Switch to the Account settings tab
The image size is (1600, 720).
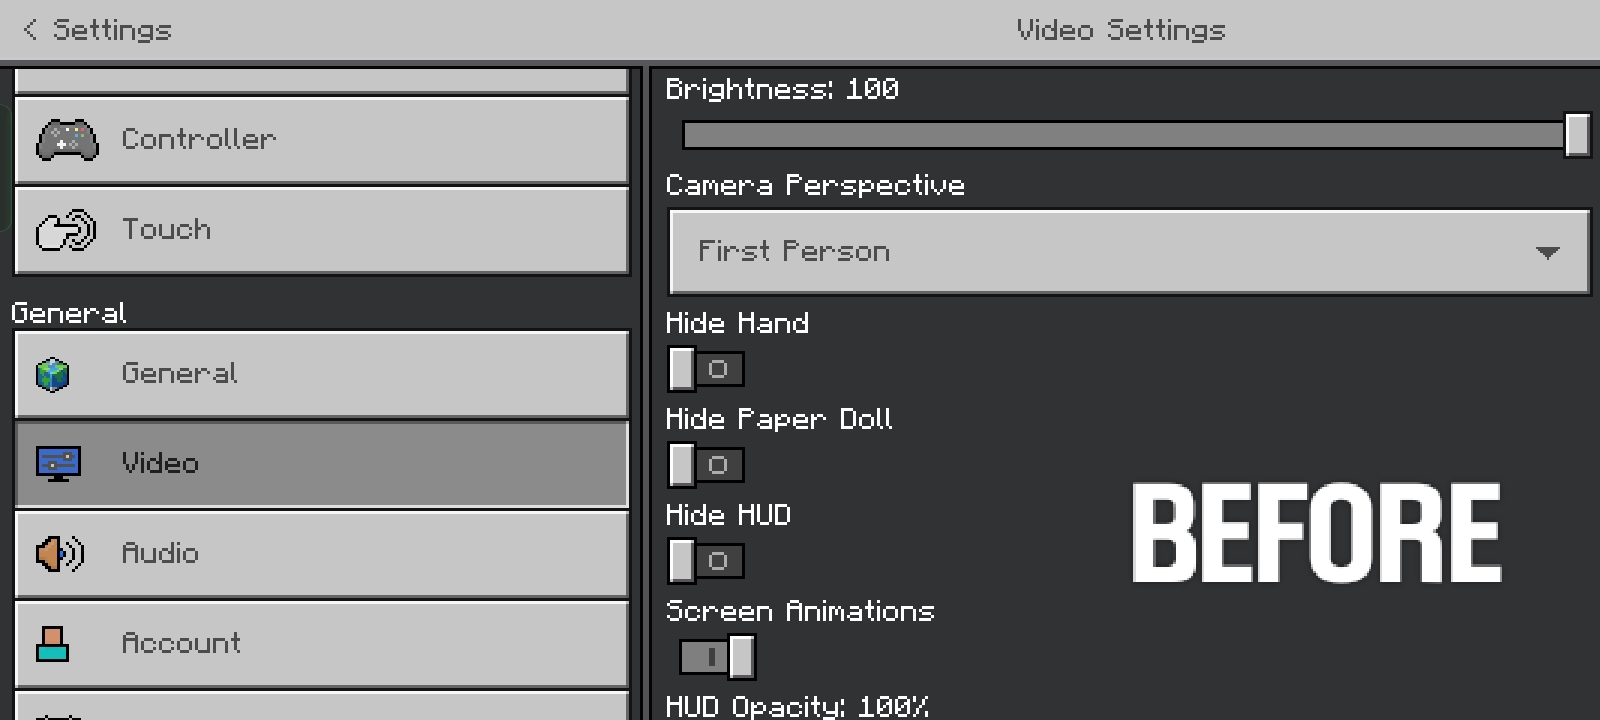click(x=322, y=644)
